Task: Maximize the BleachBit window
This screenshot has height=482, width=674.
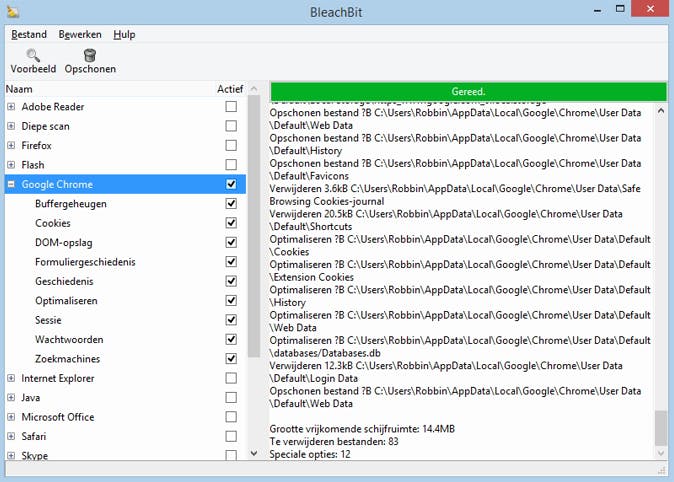Action: tap(620, 9)
